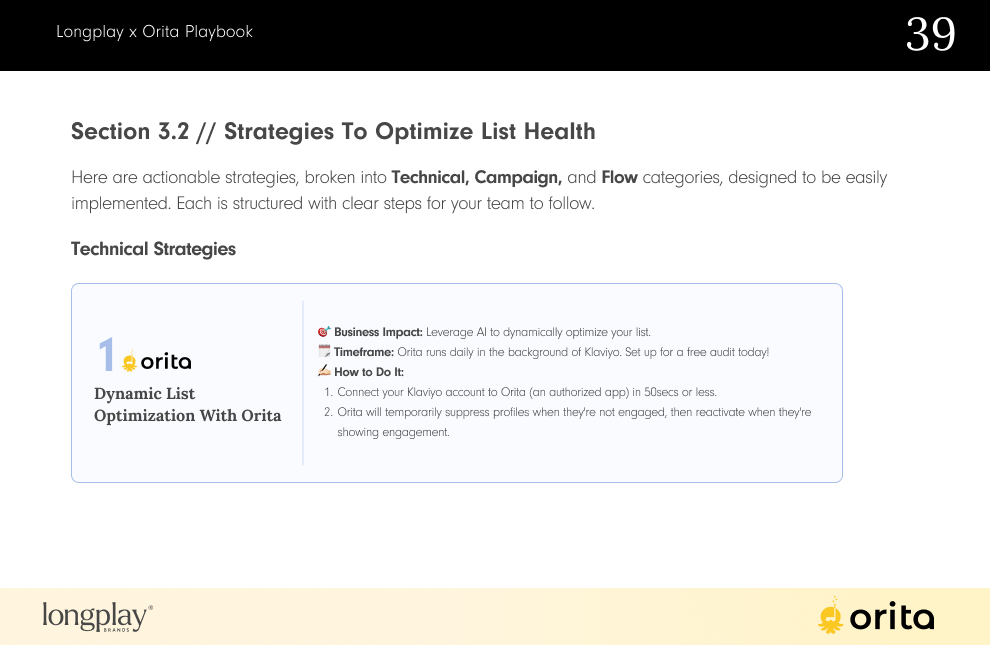Click the line 'showing engagement.'
This screenshot has height=645, width=990.
tap(393, 432)
